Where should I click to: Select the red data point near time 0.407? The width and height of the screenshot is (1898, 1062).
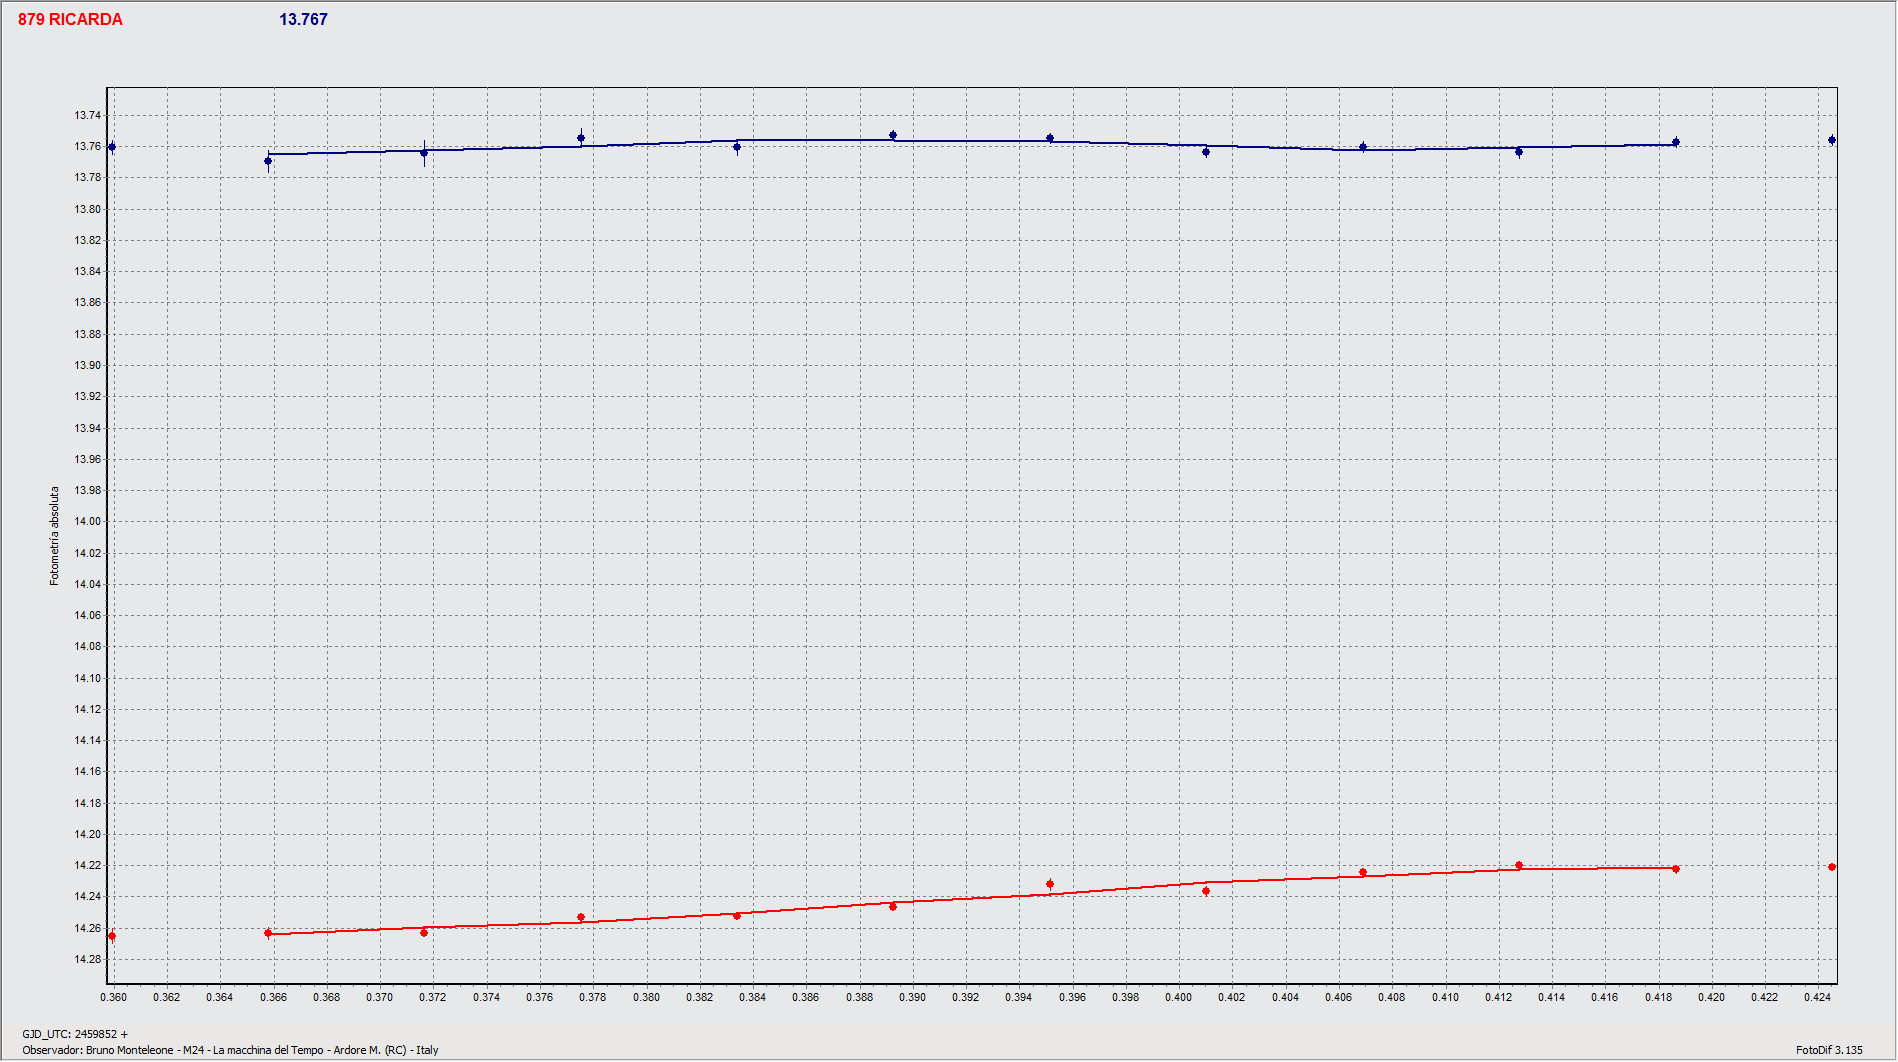(x=1363, y=872)
